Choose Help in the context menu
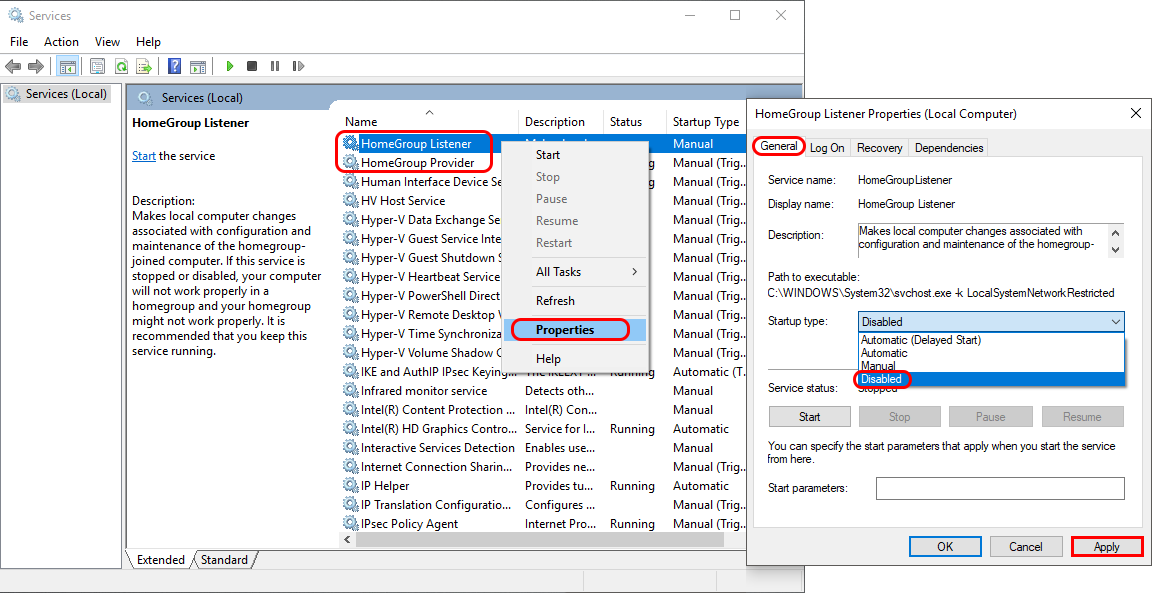The image size is (1152, 593). 575,359
